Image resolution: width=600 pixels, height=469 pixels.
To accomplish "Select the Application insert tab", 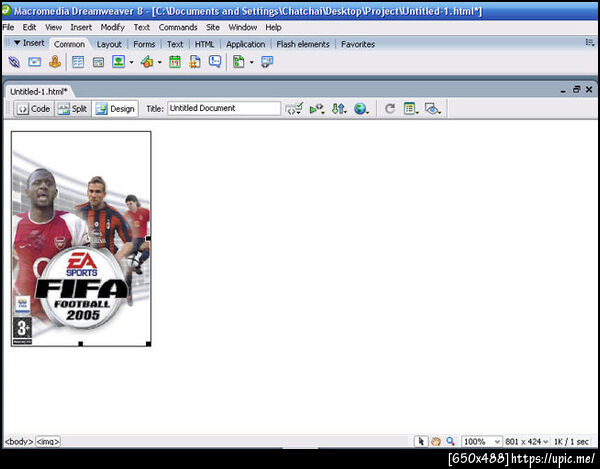I will tap(245, 44).
